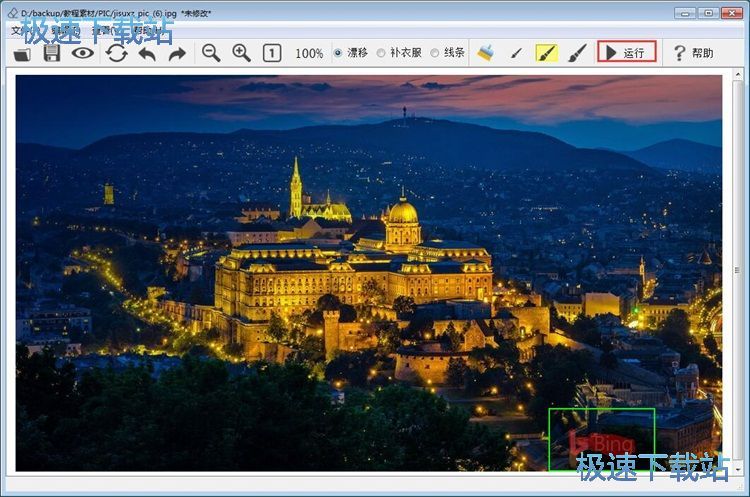750x497 pixels.
Task: Switch to the 线条 radio option
Action: click(434, 53)
